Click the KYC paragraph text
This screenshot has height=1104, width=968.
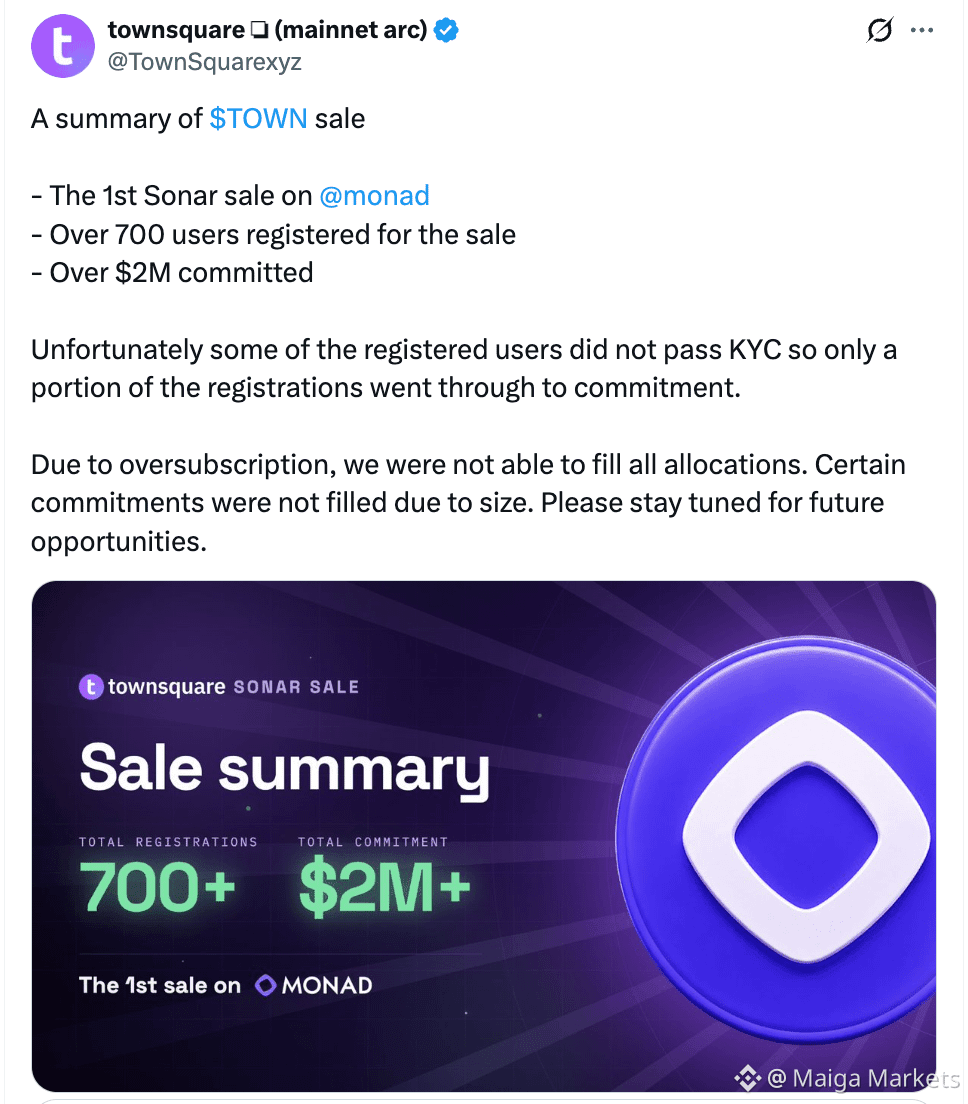464,368
